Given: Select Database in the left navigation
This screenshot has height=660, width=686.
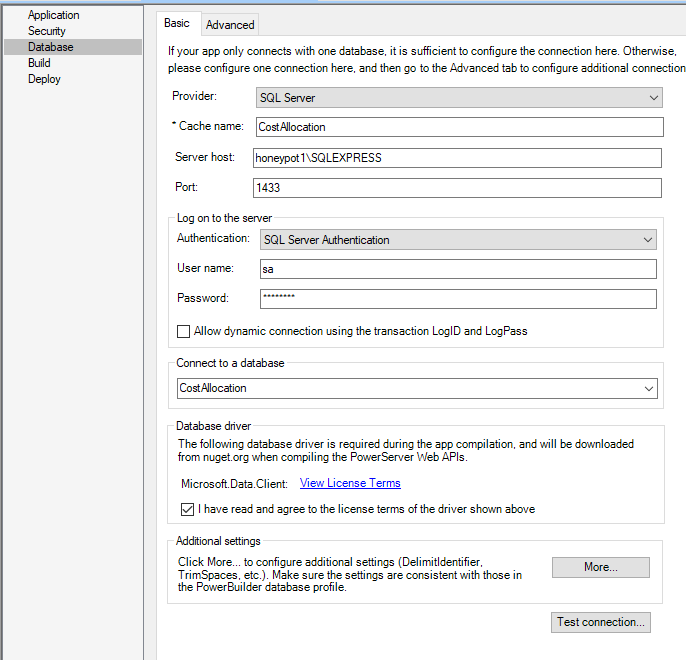Looking at the screenshot, I should click(51, 47).
